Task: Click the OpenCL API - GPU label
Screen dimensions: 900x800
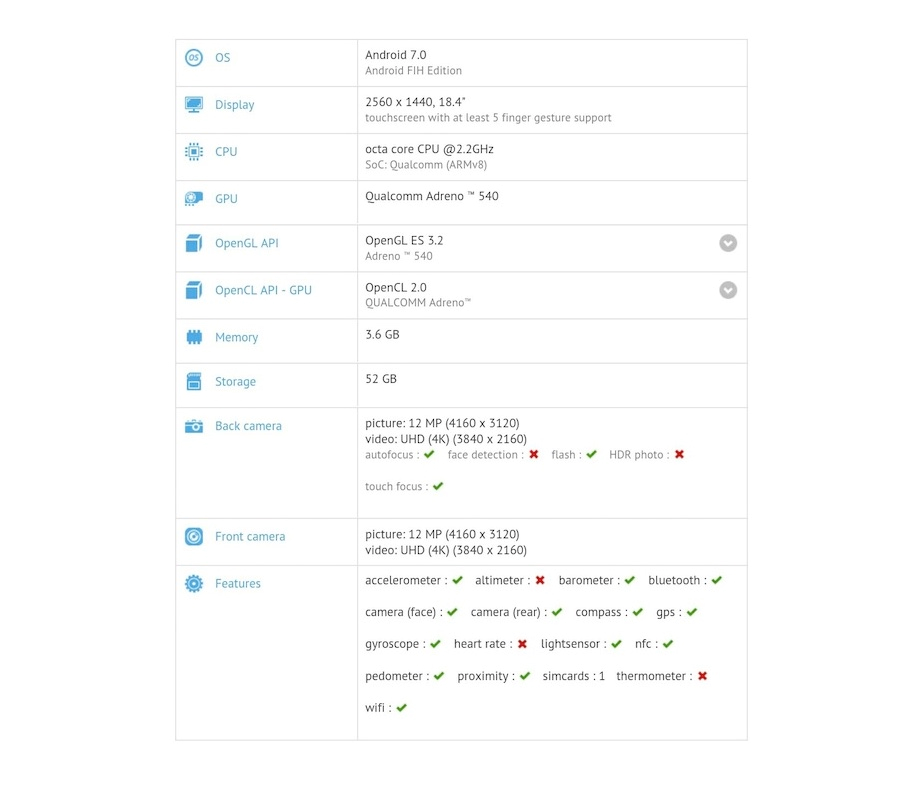Action: 263,291
